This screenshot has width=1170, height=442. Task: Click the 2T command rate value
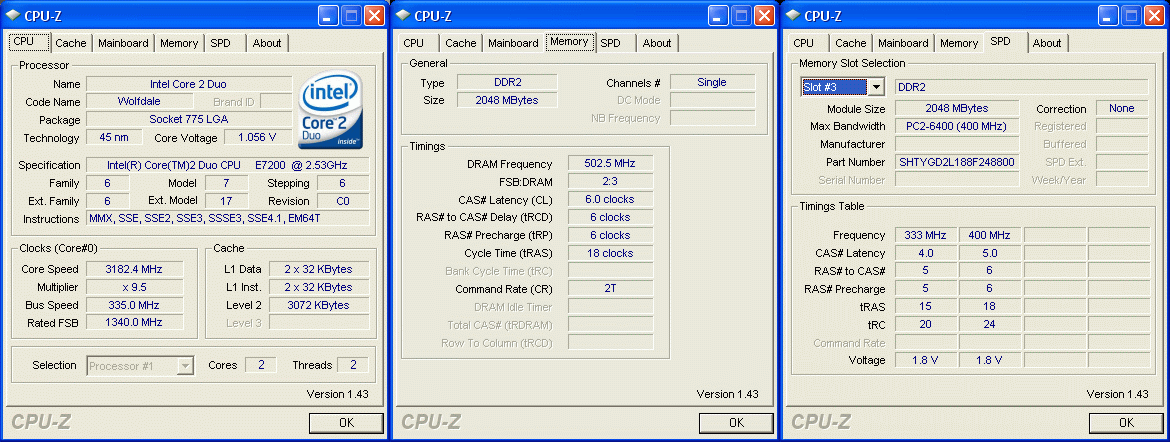click(610, 289)
